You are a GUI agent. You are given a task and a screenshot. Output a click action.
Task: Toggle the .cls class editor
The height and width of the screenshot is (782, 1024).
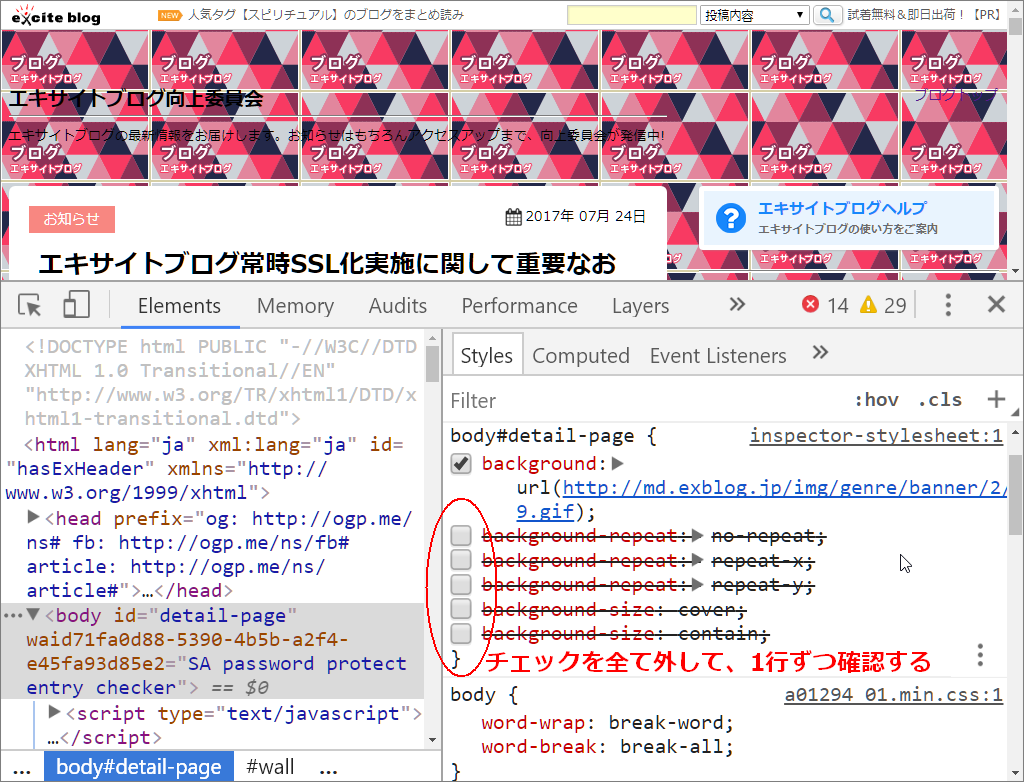point(940,400)
